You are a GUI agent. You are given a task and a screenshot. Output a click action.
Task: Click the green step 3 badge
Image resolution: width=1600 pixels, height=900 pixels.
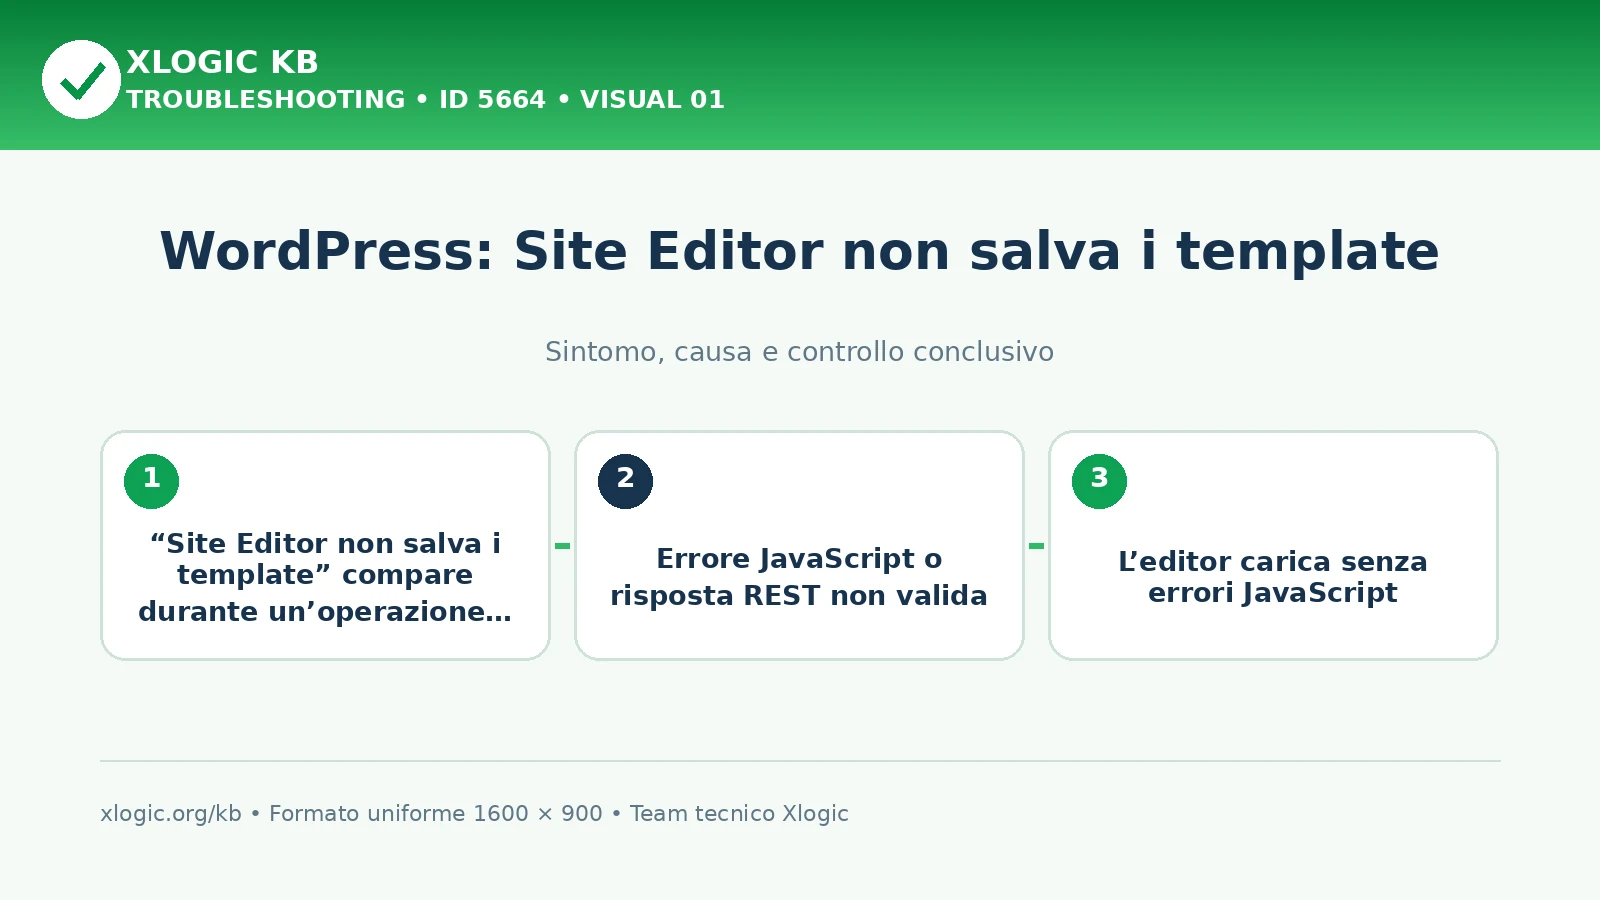1099,481
